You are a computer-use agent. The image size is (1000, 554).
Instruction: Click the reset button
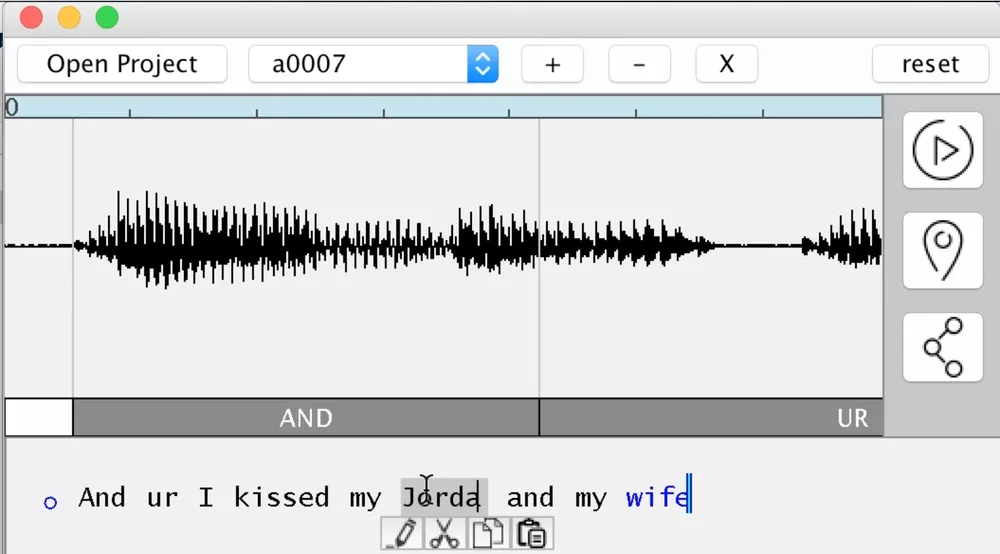coord(930,65)
